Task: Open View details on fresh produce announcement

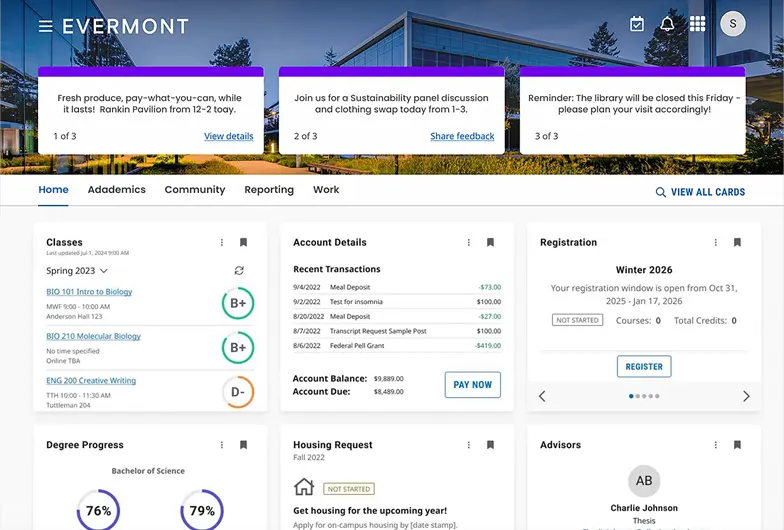Action: [228, 136]
